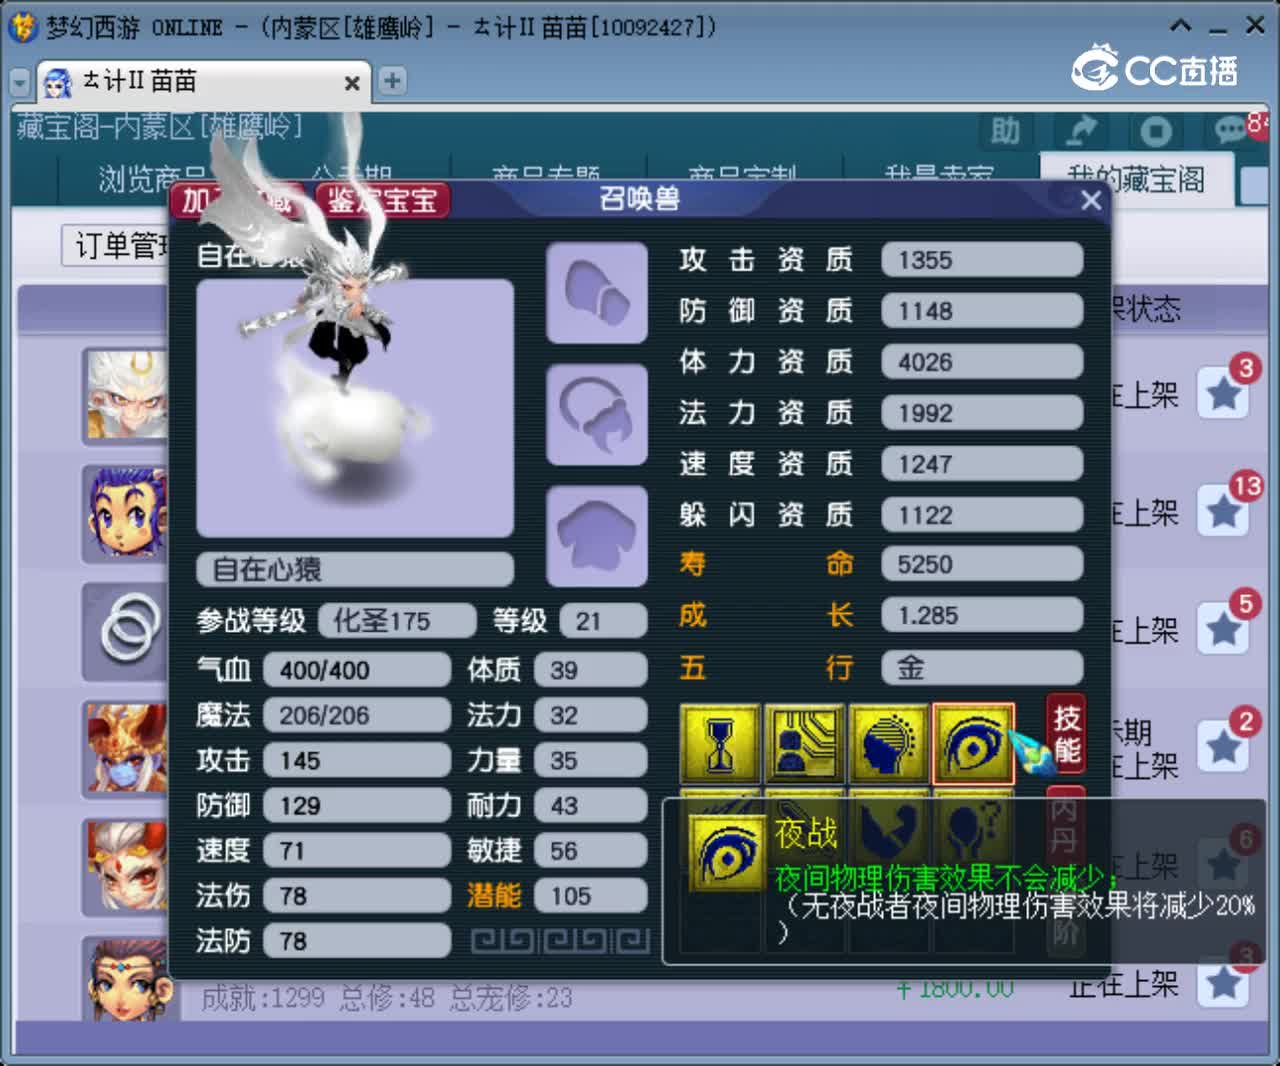
Task: Click the 夜战 tooltip skill icon
Action: [x=725, y=852]
